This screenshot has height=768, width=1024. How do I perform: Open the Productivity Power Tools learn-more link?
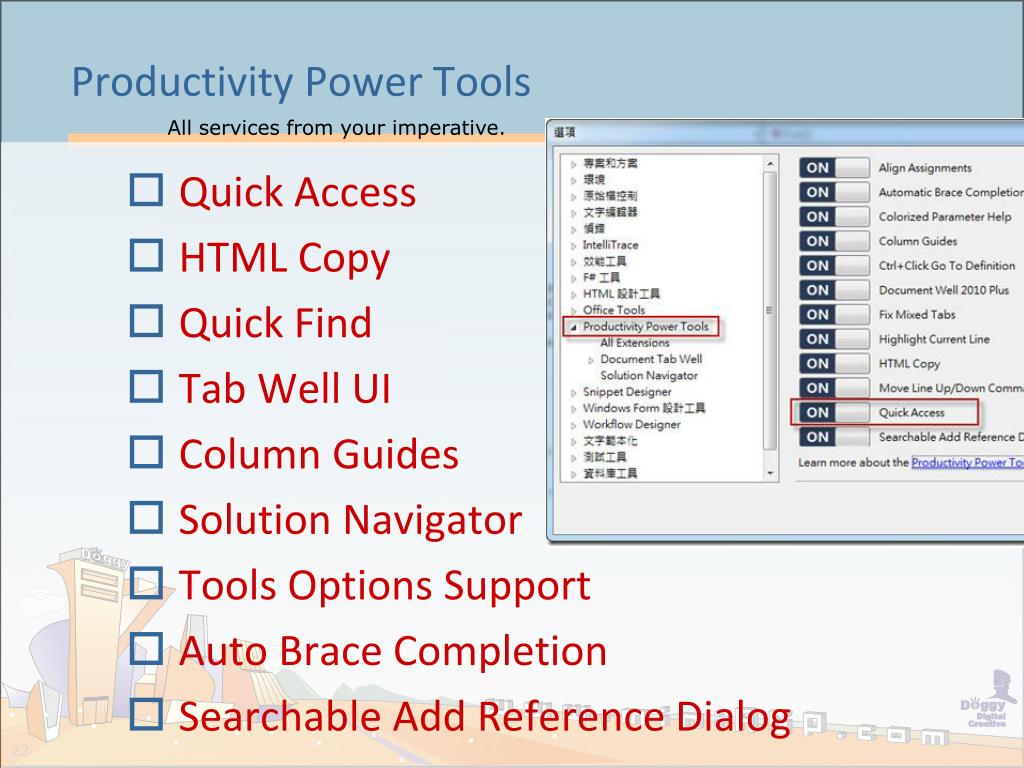coord(967,462)
